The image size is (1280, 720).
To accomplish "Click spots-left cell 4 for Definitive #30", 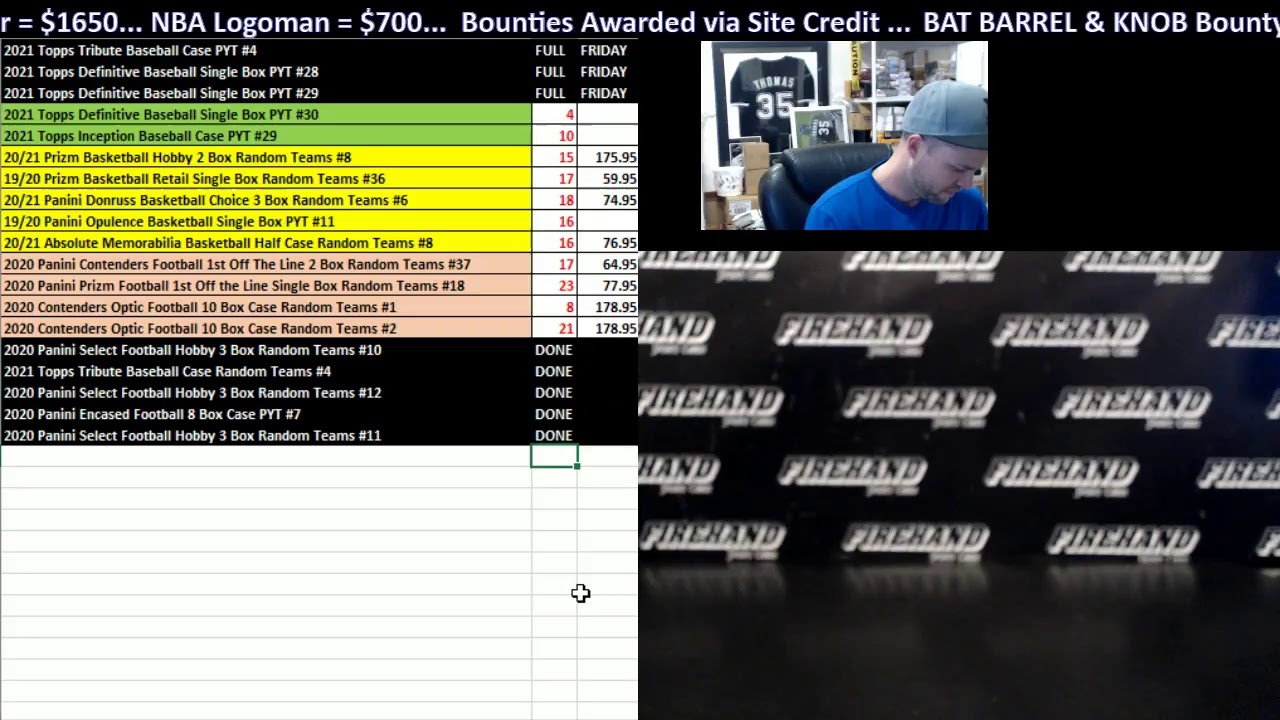I will point(554,114).
